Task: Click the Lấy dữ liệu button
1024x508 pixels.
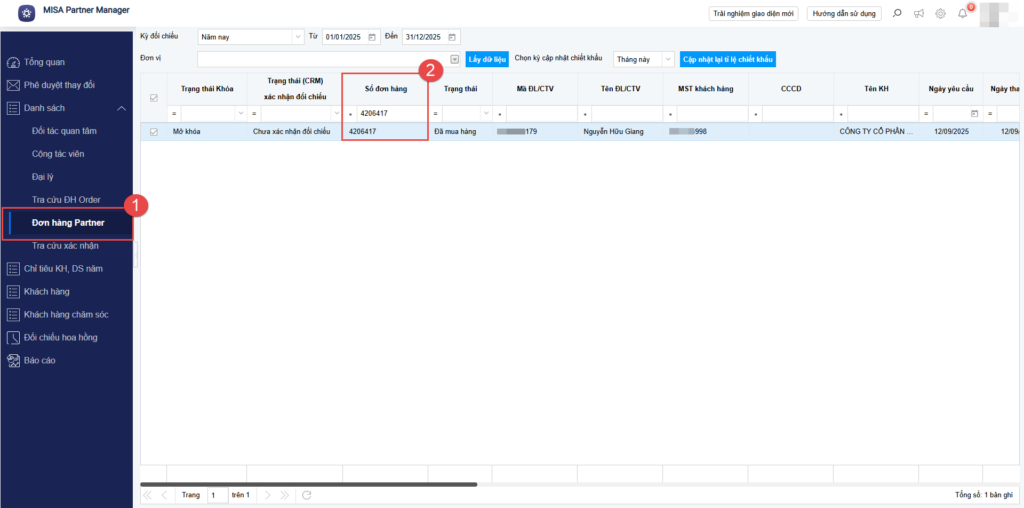Action: 487,59
